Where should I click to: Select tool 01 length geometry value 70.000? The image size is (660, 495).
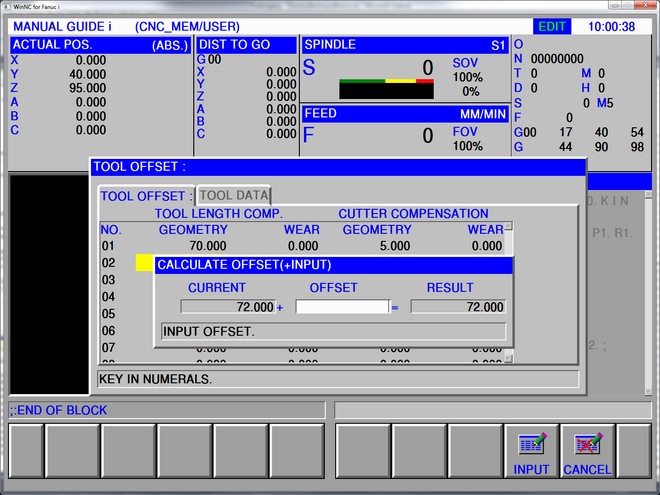pos(206,246)
